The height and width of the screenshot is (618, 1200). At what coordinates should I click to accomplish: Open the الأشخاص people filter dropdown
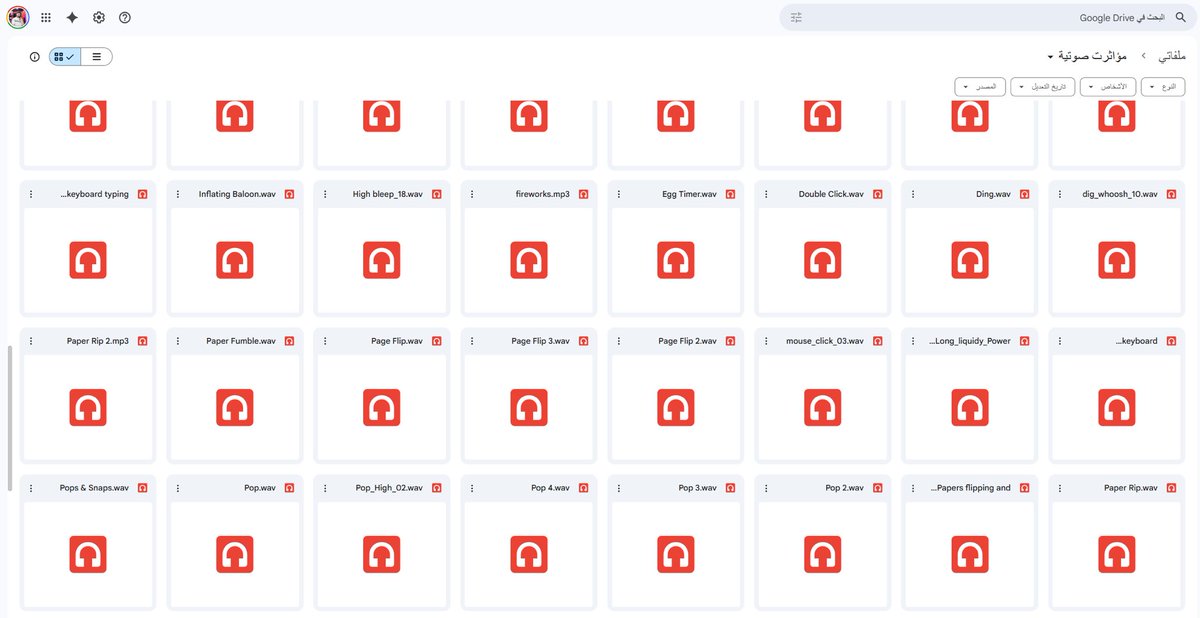pyautogui.click(x=1108, y=87)
